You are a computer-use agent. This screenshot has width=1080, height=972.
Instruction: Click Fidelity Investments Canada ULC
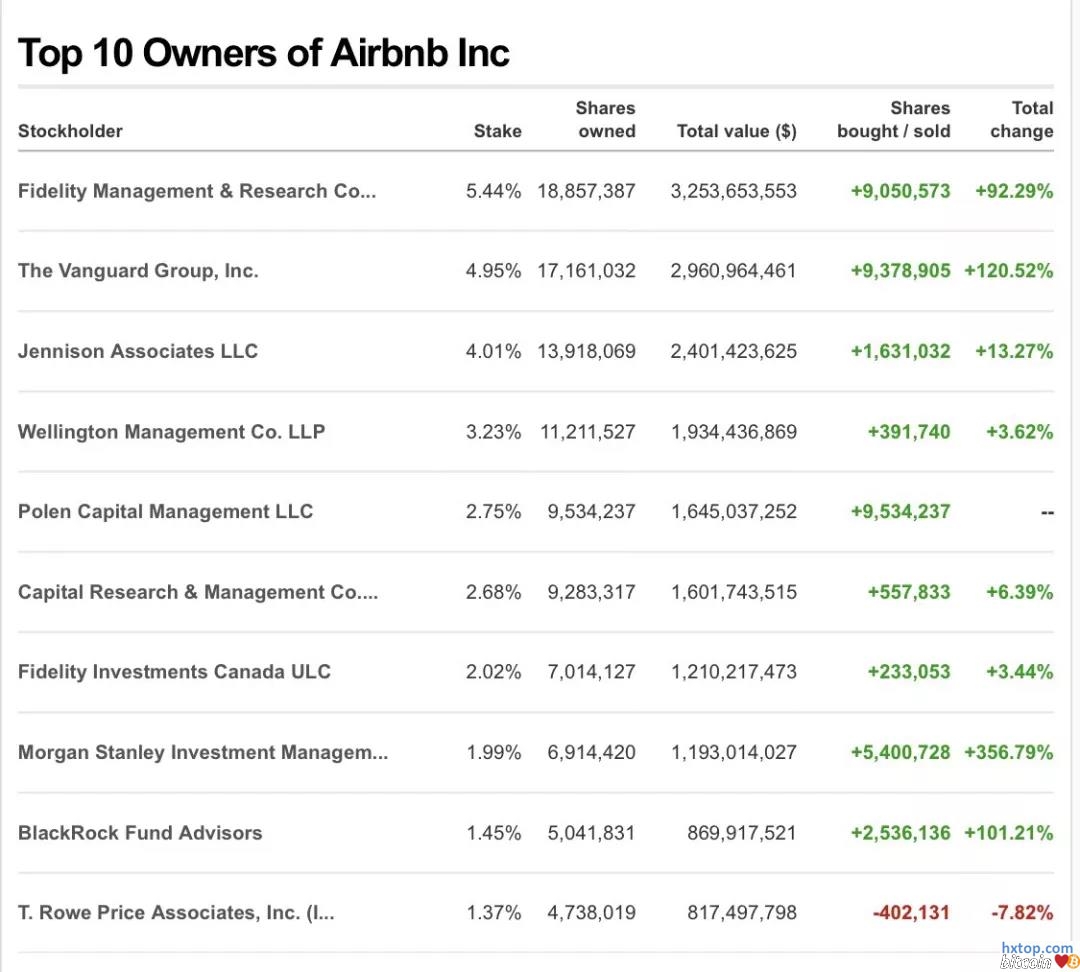[174, 672]
